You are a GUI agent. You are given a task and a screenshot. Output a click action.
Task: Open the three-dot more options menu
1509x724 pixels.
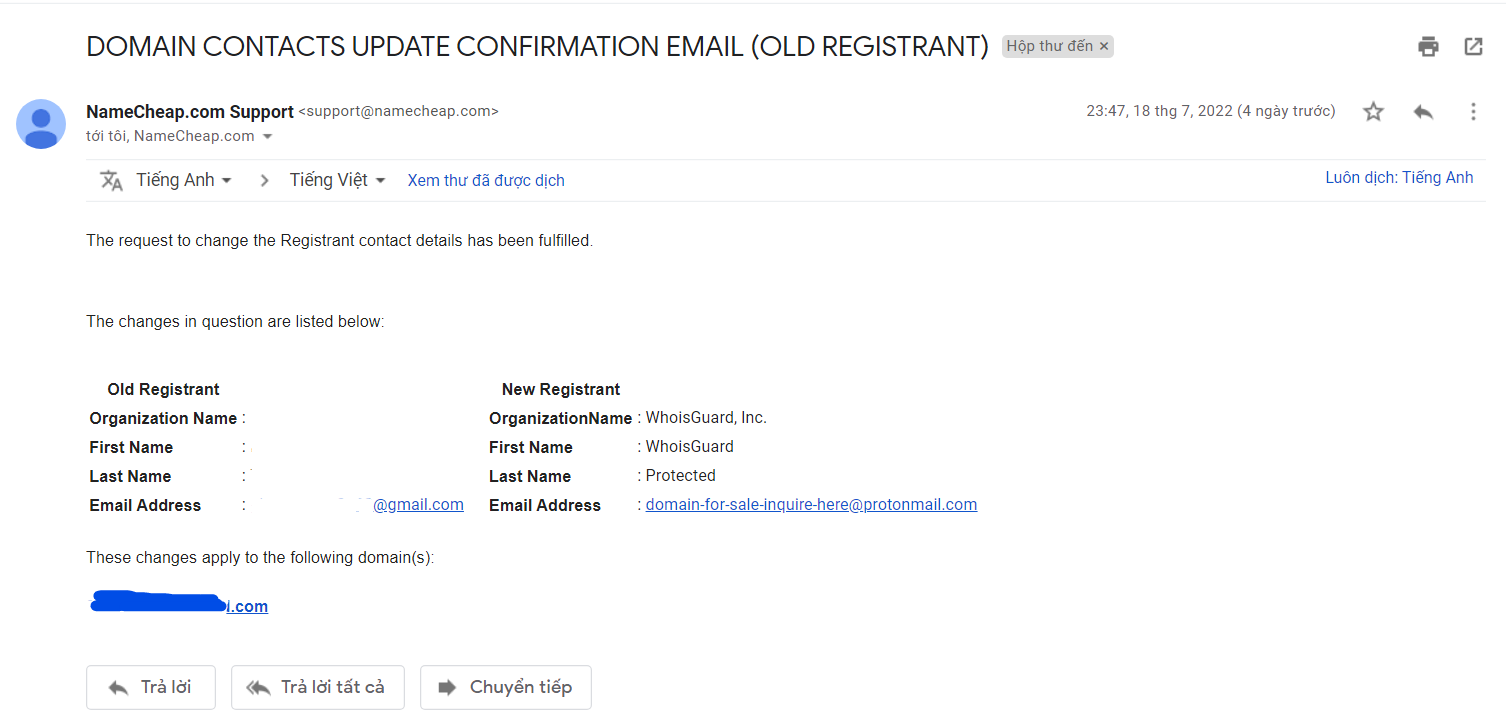click(x=1473, y=112)
